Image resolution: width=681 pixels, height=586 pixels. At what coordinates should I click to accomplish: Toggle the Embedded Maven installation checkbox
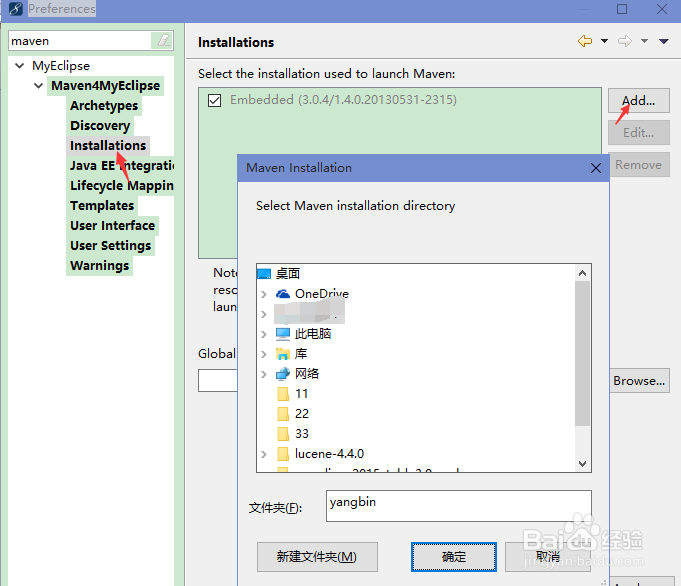pos(215,100)
